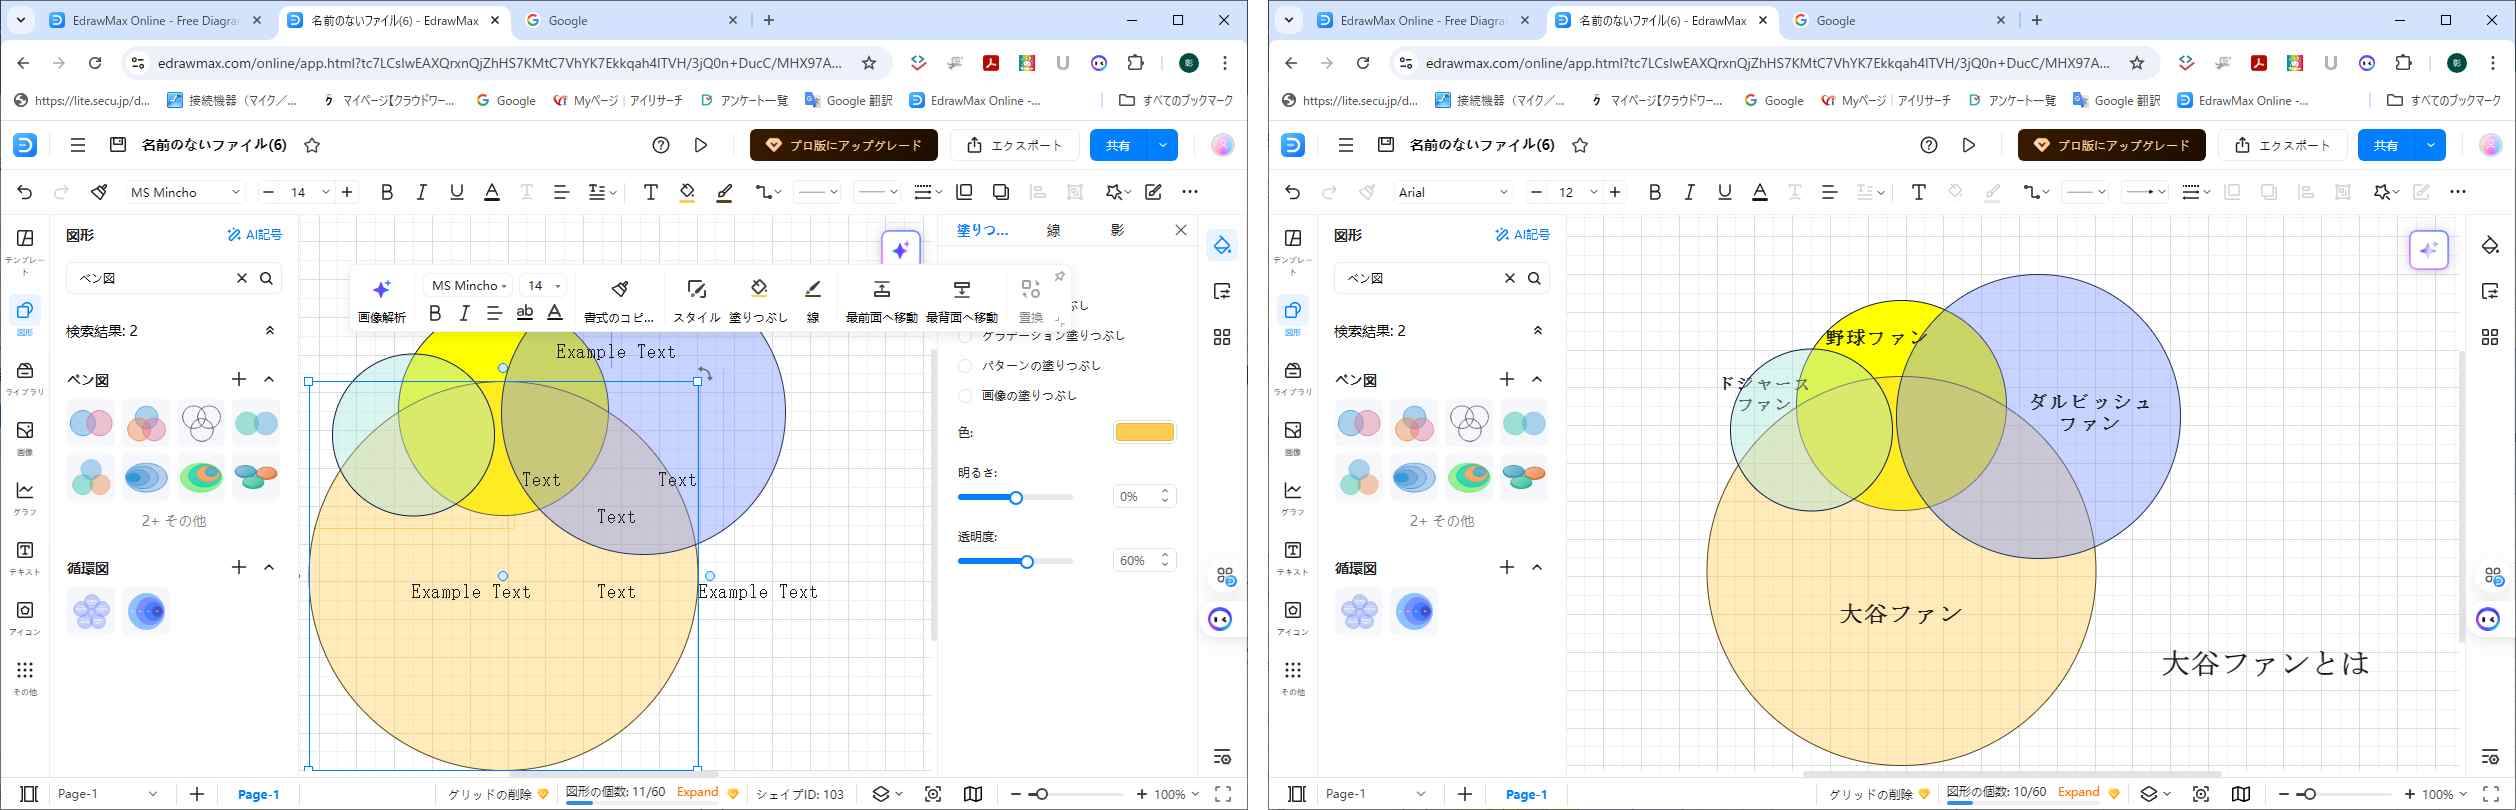Star the file name in the right window
2516x810 pixels.
point(1580,145)
